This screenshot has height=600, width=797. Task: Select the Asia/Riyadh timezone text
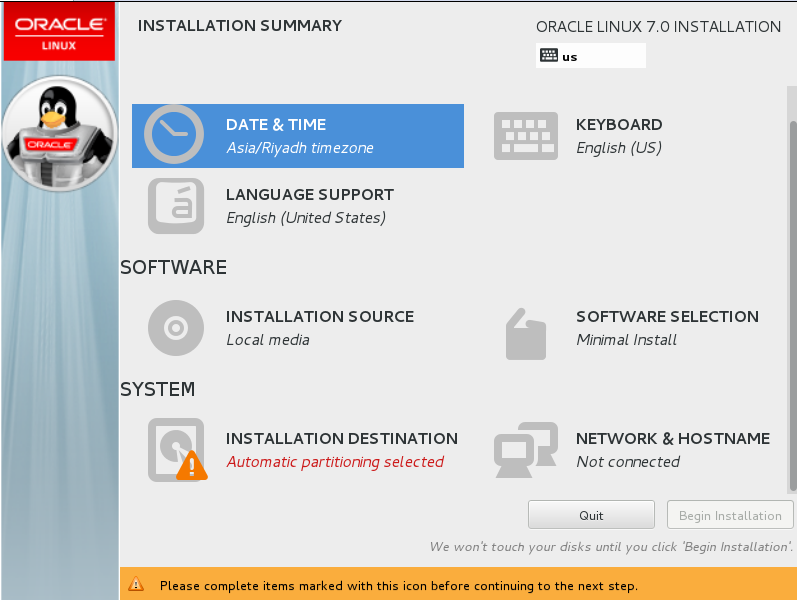(x=300, y=148)
